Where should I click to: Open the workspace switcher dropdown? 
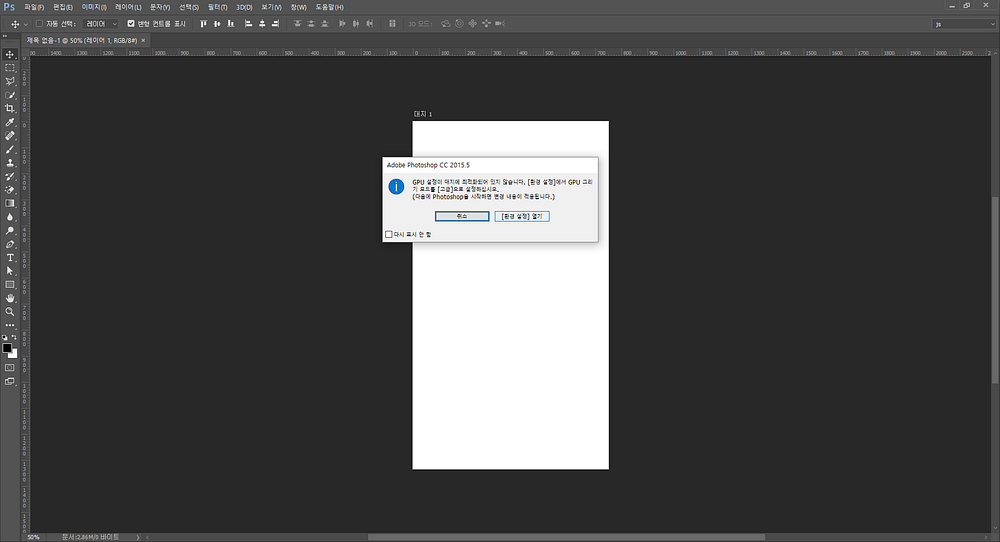coord(964,24)
